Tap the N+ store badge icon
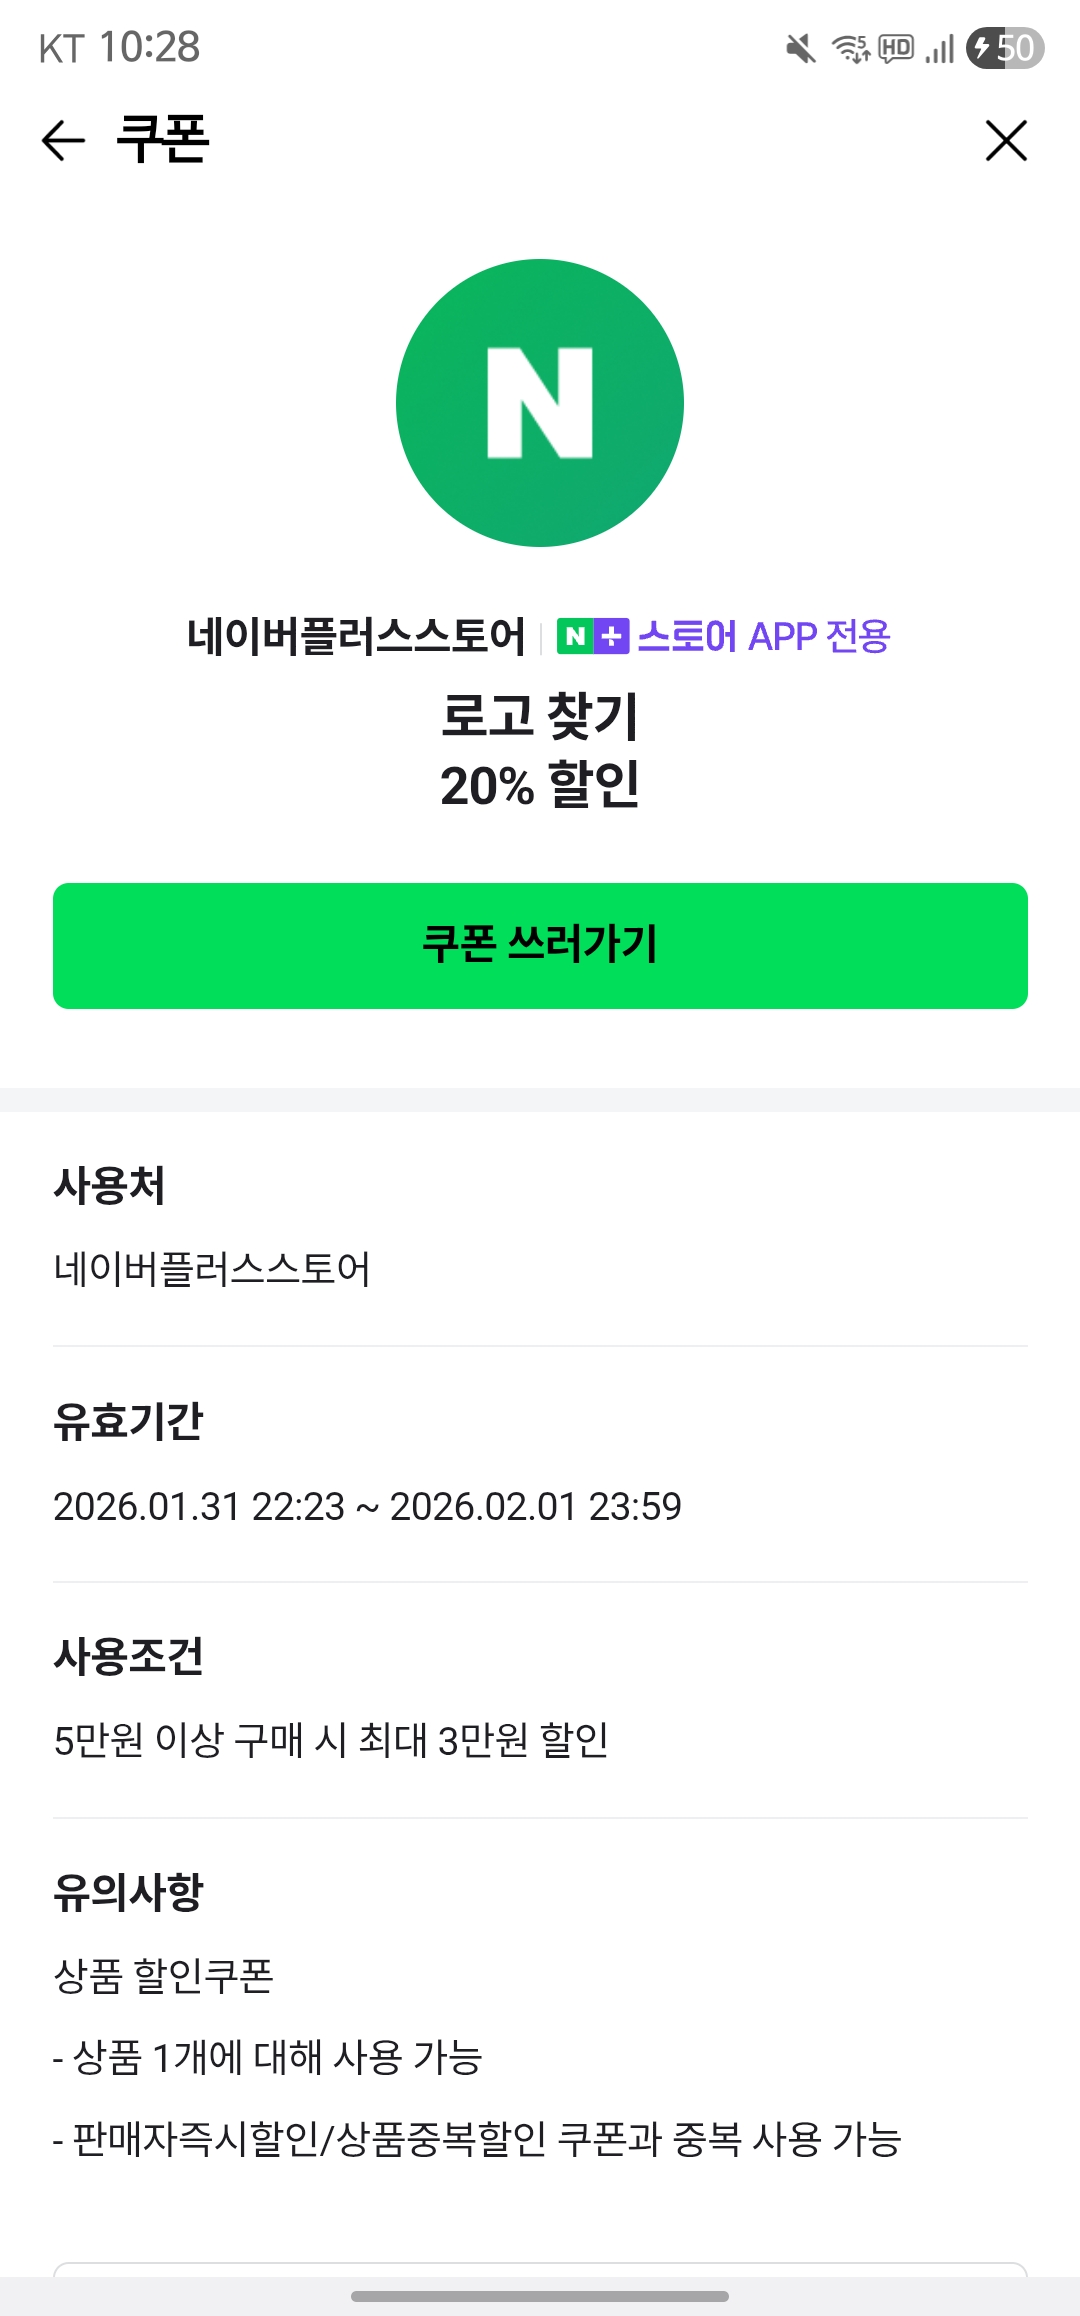 (592, 636)
